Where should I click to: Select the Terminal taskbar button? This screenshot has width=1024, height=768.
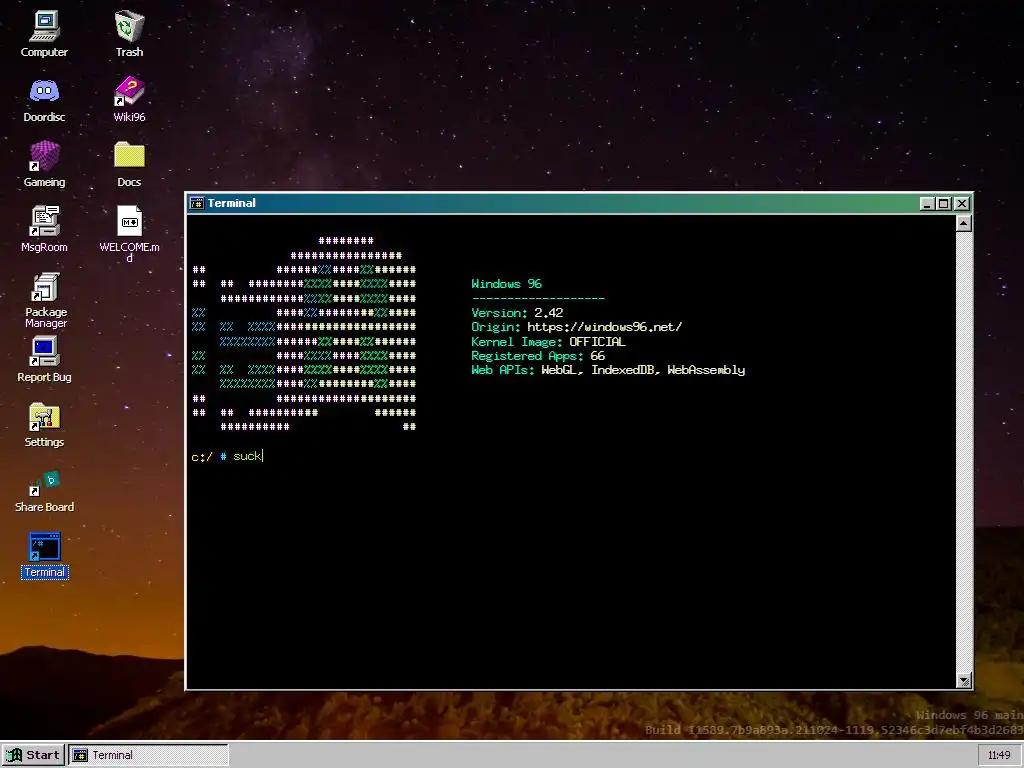click(148, 755)
